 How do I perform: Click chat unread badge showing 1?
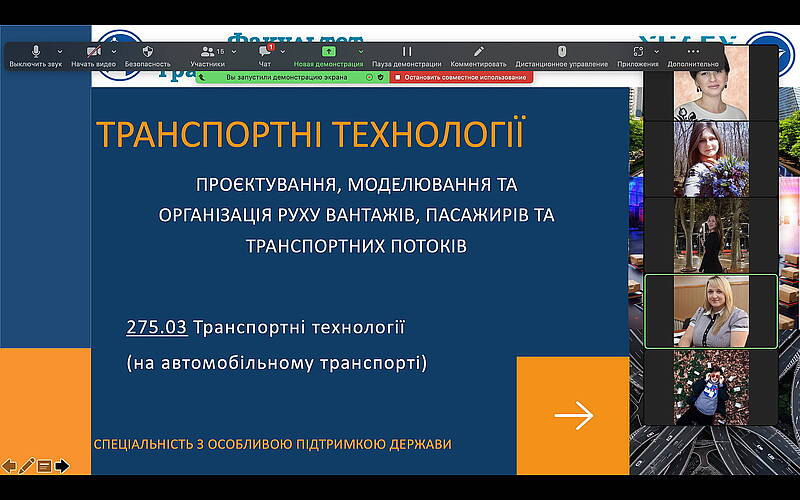[x=271, y=47]
